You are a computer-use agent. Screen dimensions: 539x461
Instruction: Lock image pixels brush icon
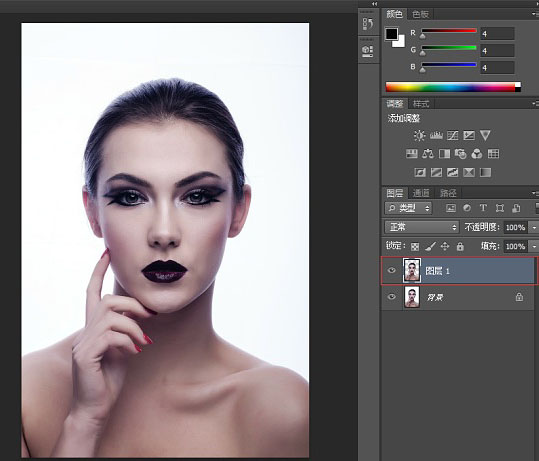pyautogui.click(x=430, y=246)
